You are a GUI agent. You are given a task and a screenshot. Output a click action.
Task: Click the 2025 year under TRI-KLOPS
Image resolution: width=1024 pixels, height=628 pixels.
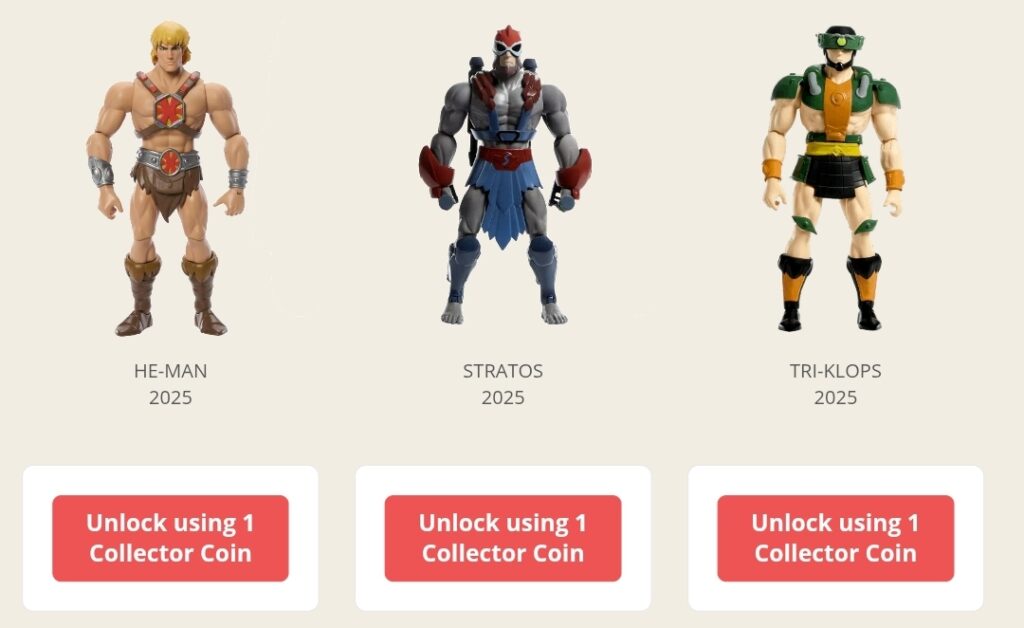(x=835, y=398)
